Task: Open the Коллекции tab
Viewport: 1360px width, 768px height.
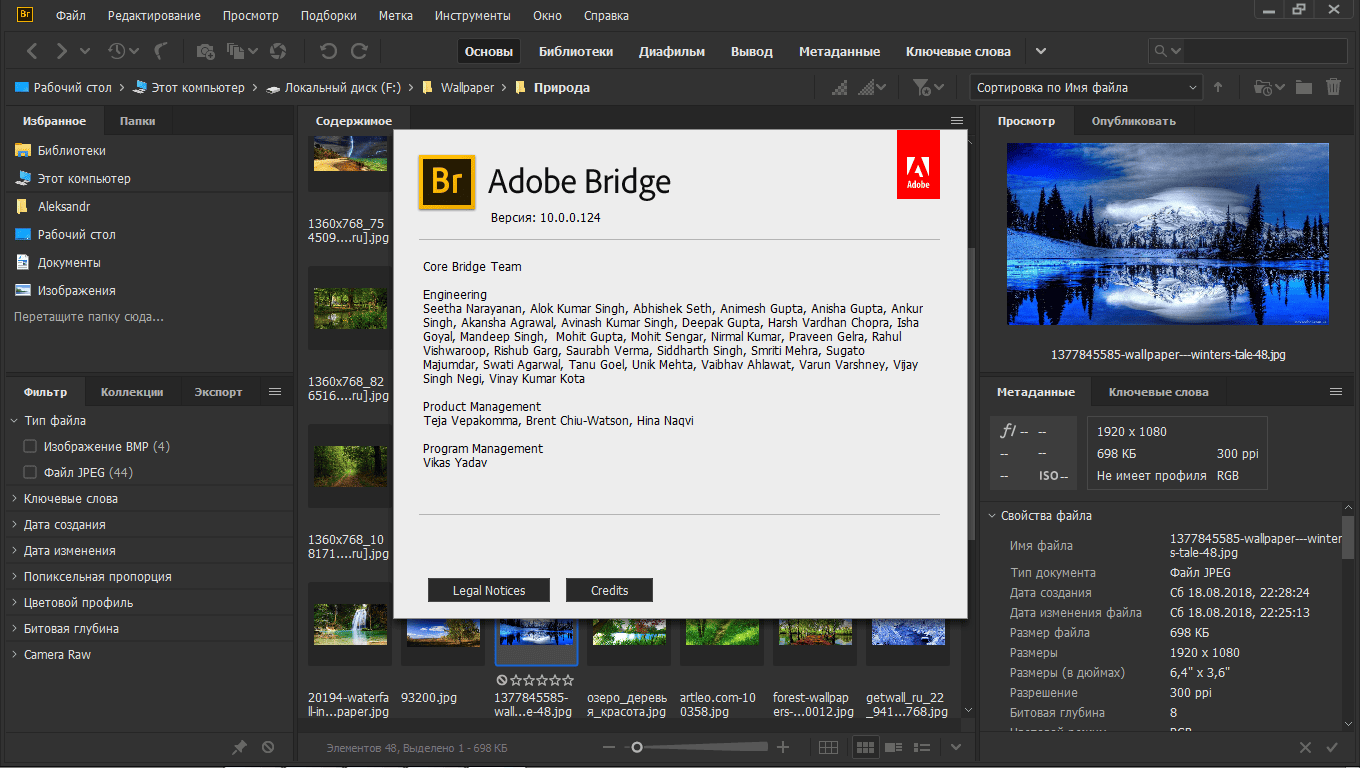Action: 132,392
